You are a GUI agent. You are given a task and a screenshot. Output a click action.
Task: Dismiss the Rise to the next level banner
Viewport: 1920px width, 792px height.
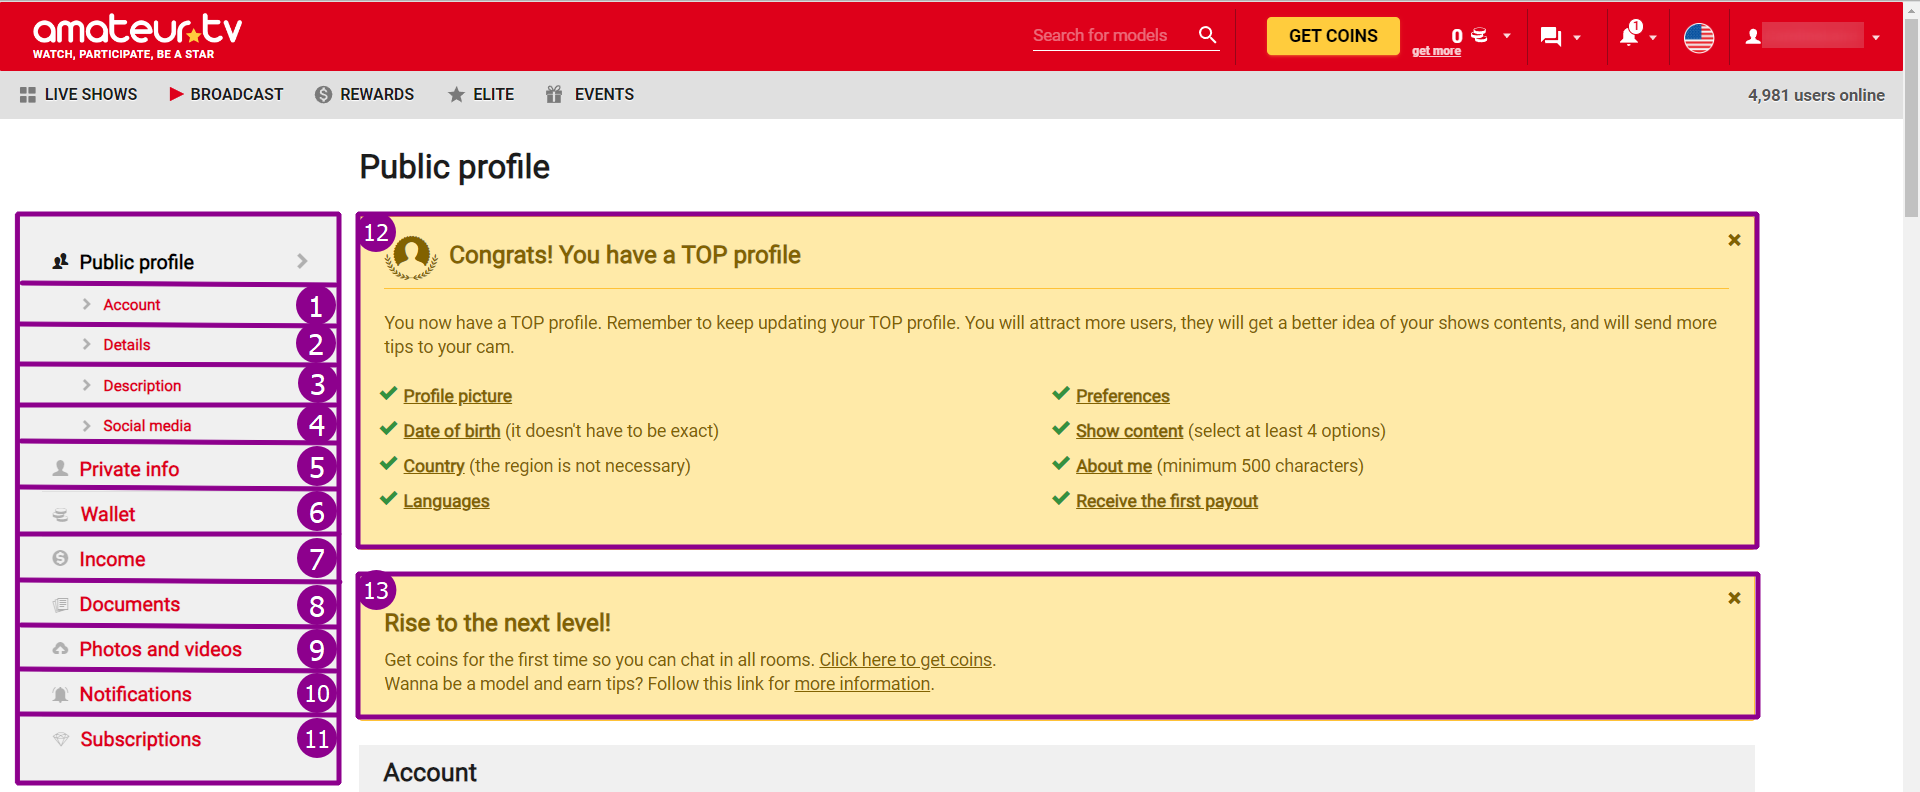pyautogui.click(x=1734, y=598)
